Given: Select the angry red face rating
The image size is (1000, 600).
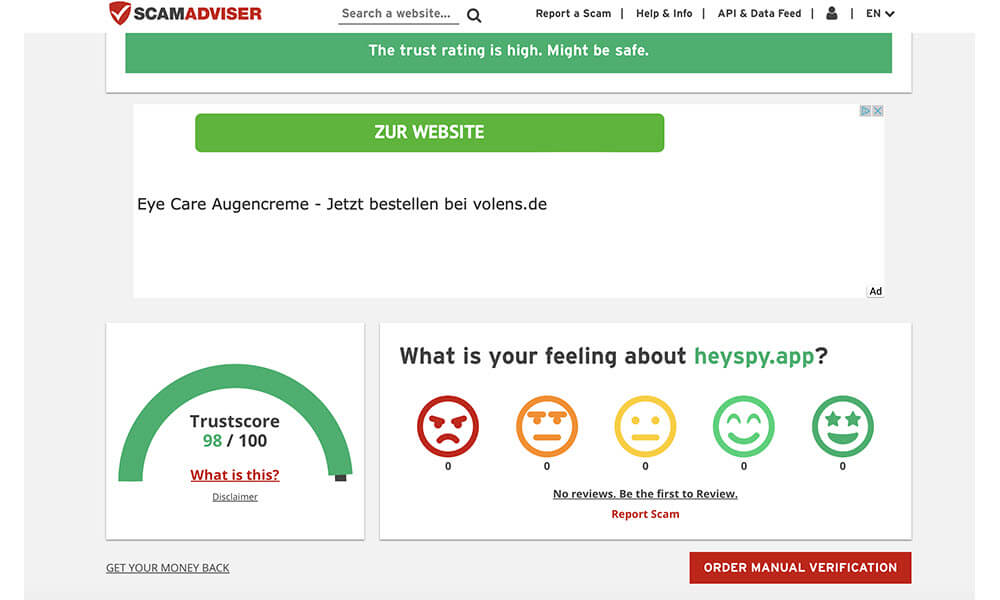Looking at the screenshot, I should (448, 424).
